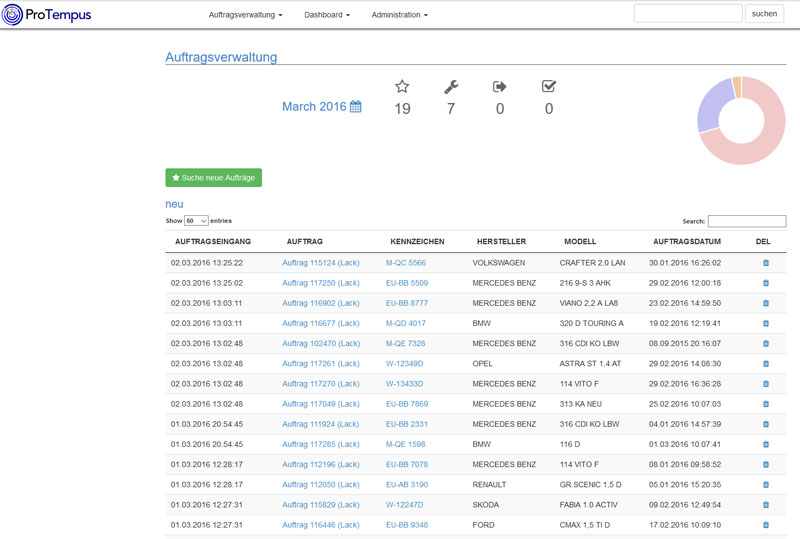Delete Auftrag 116902 using its trash icon
This screenshot has height=539, width=800.
click(x=766, y=303)
